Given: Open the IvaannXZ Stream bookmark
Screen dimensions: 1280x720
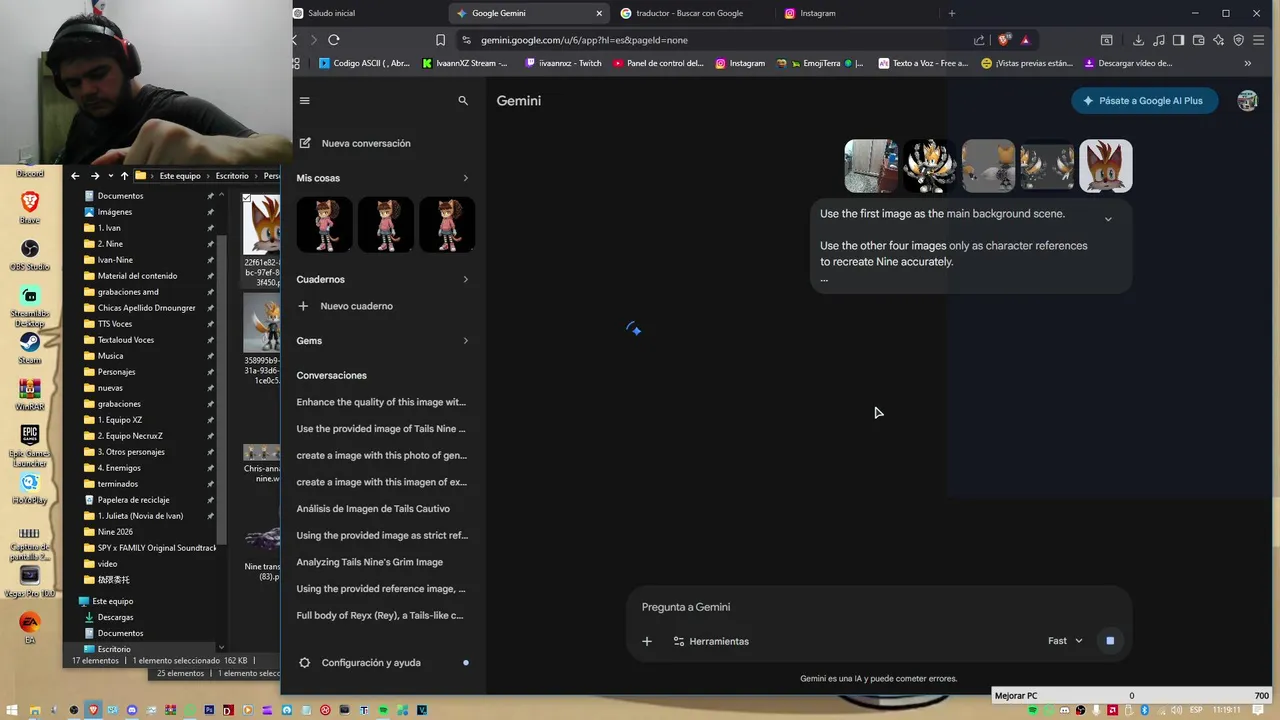Looking at the screenshot, I should [x=465, y=63].
